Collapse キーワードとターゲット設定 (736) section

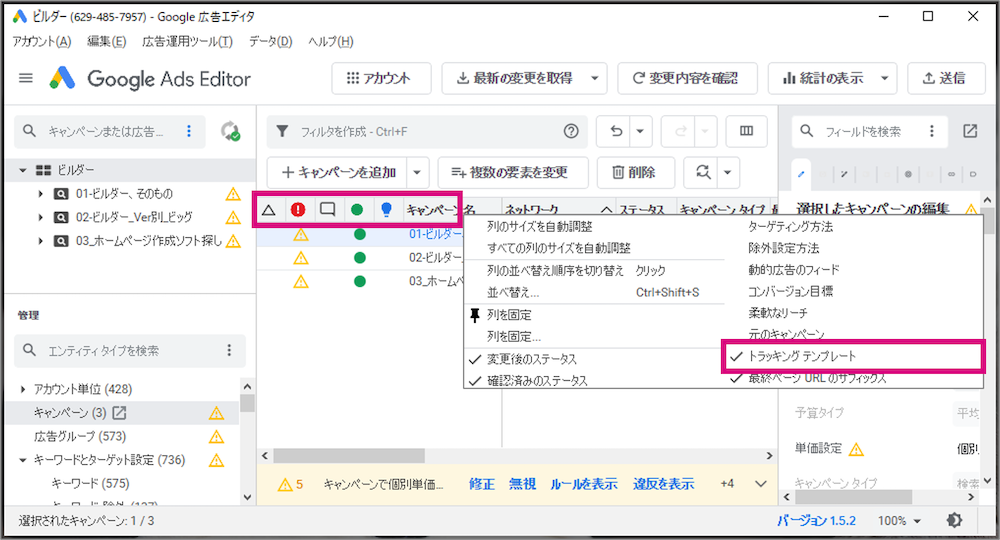click(23, 460)
